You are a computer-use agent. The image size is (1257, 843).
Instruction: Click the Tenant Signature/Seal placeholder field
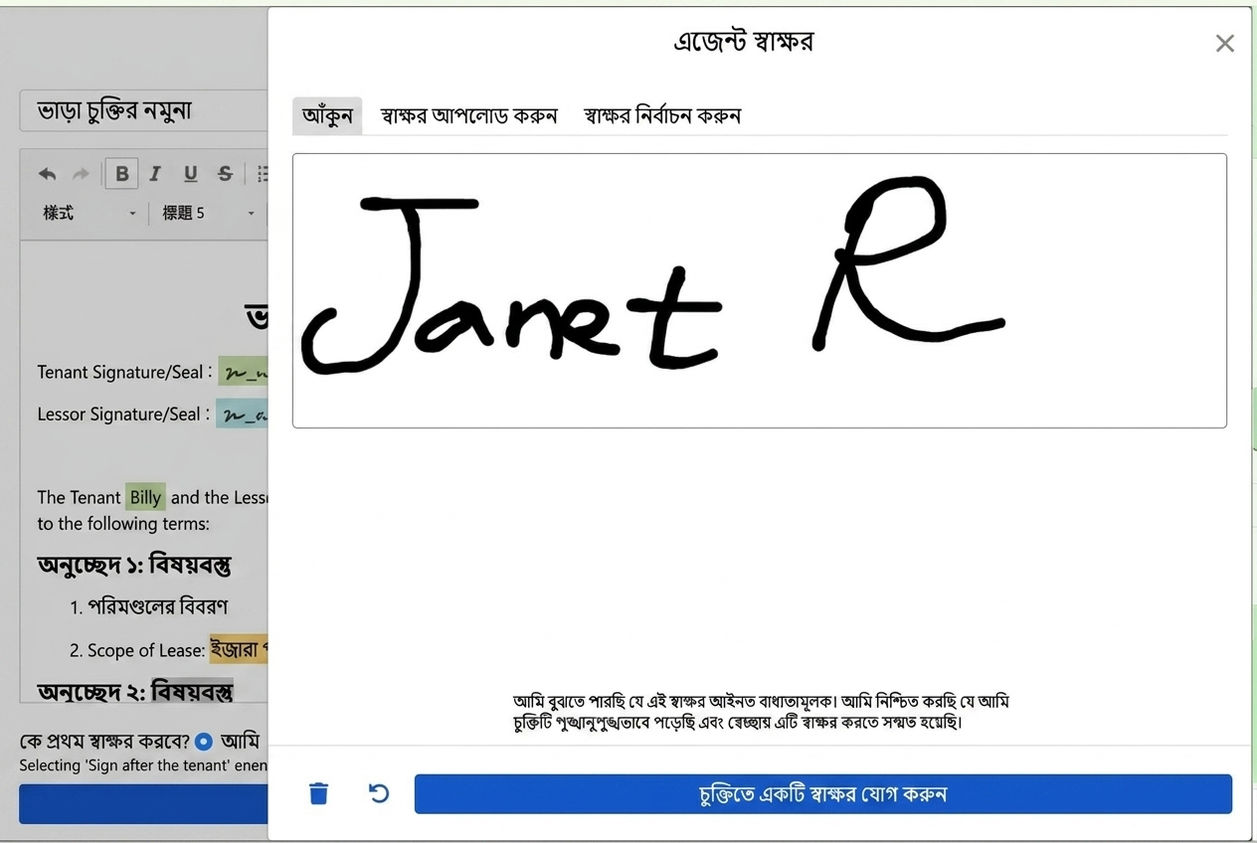pos(243,372)
